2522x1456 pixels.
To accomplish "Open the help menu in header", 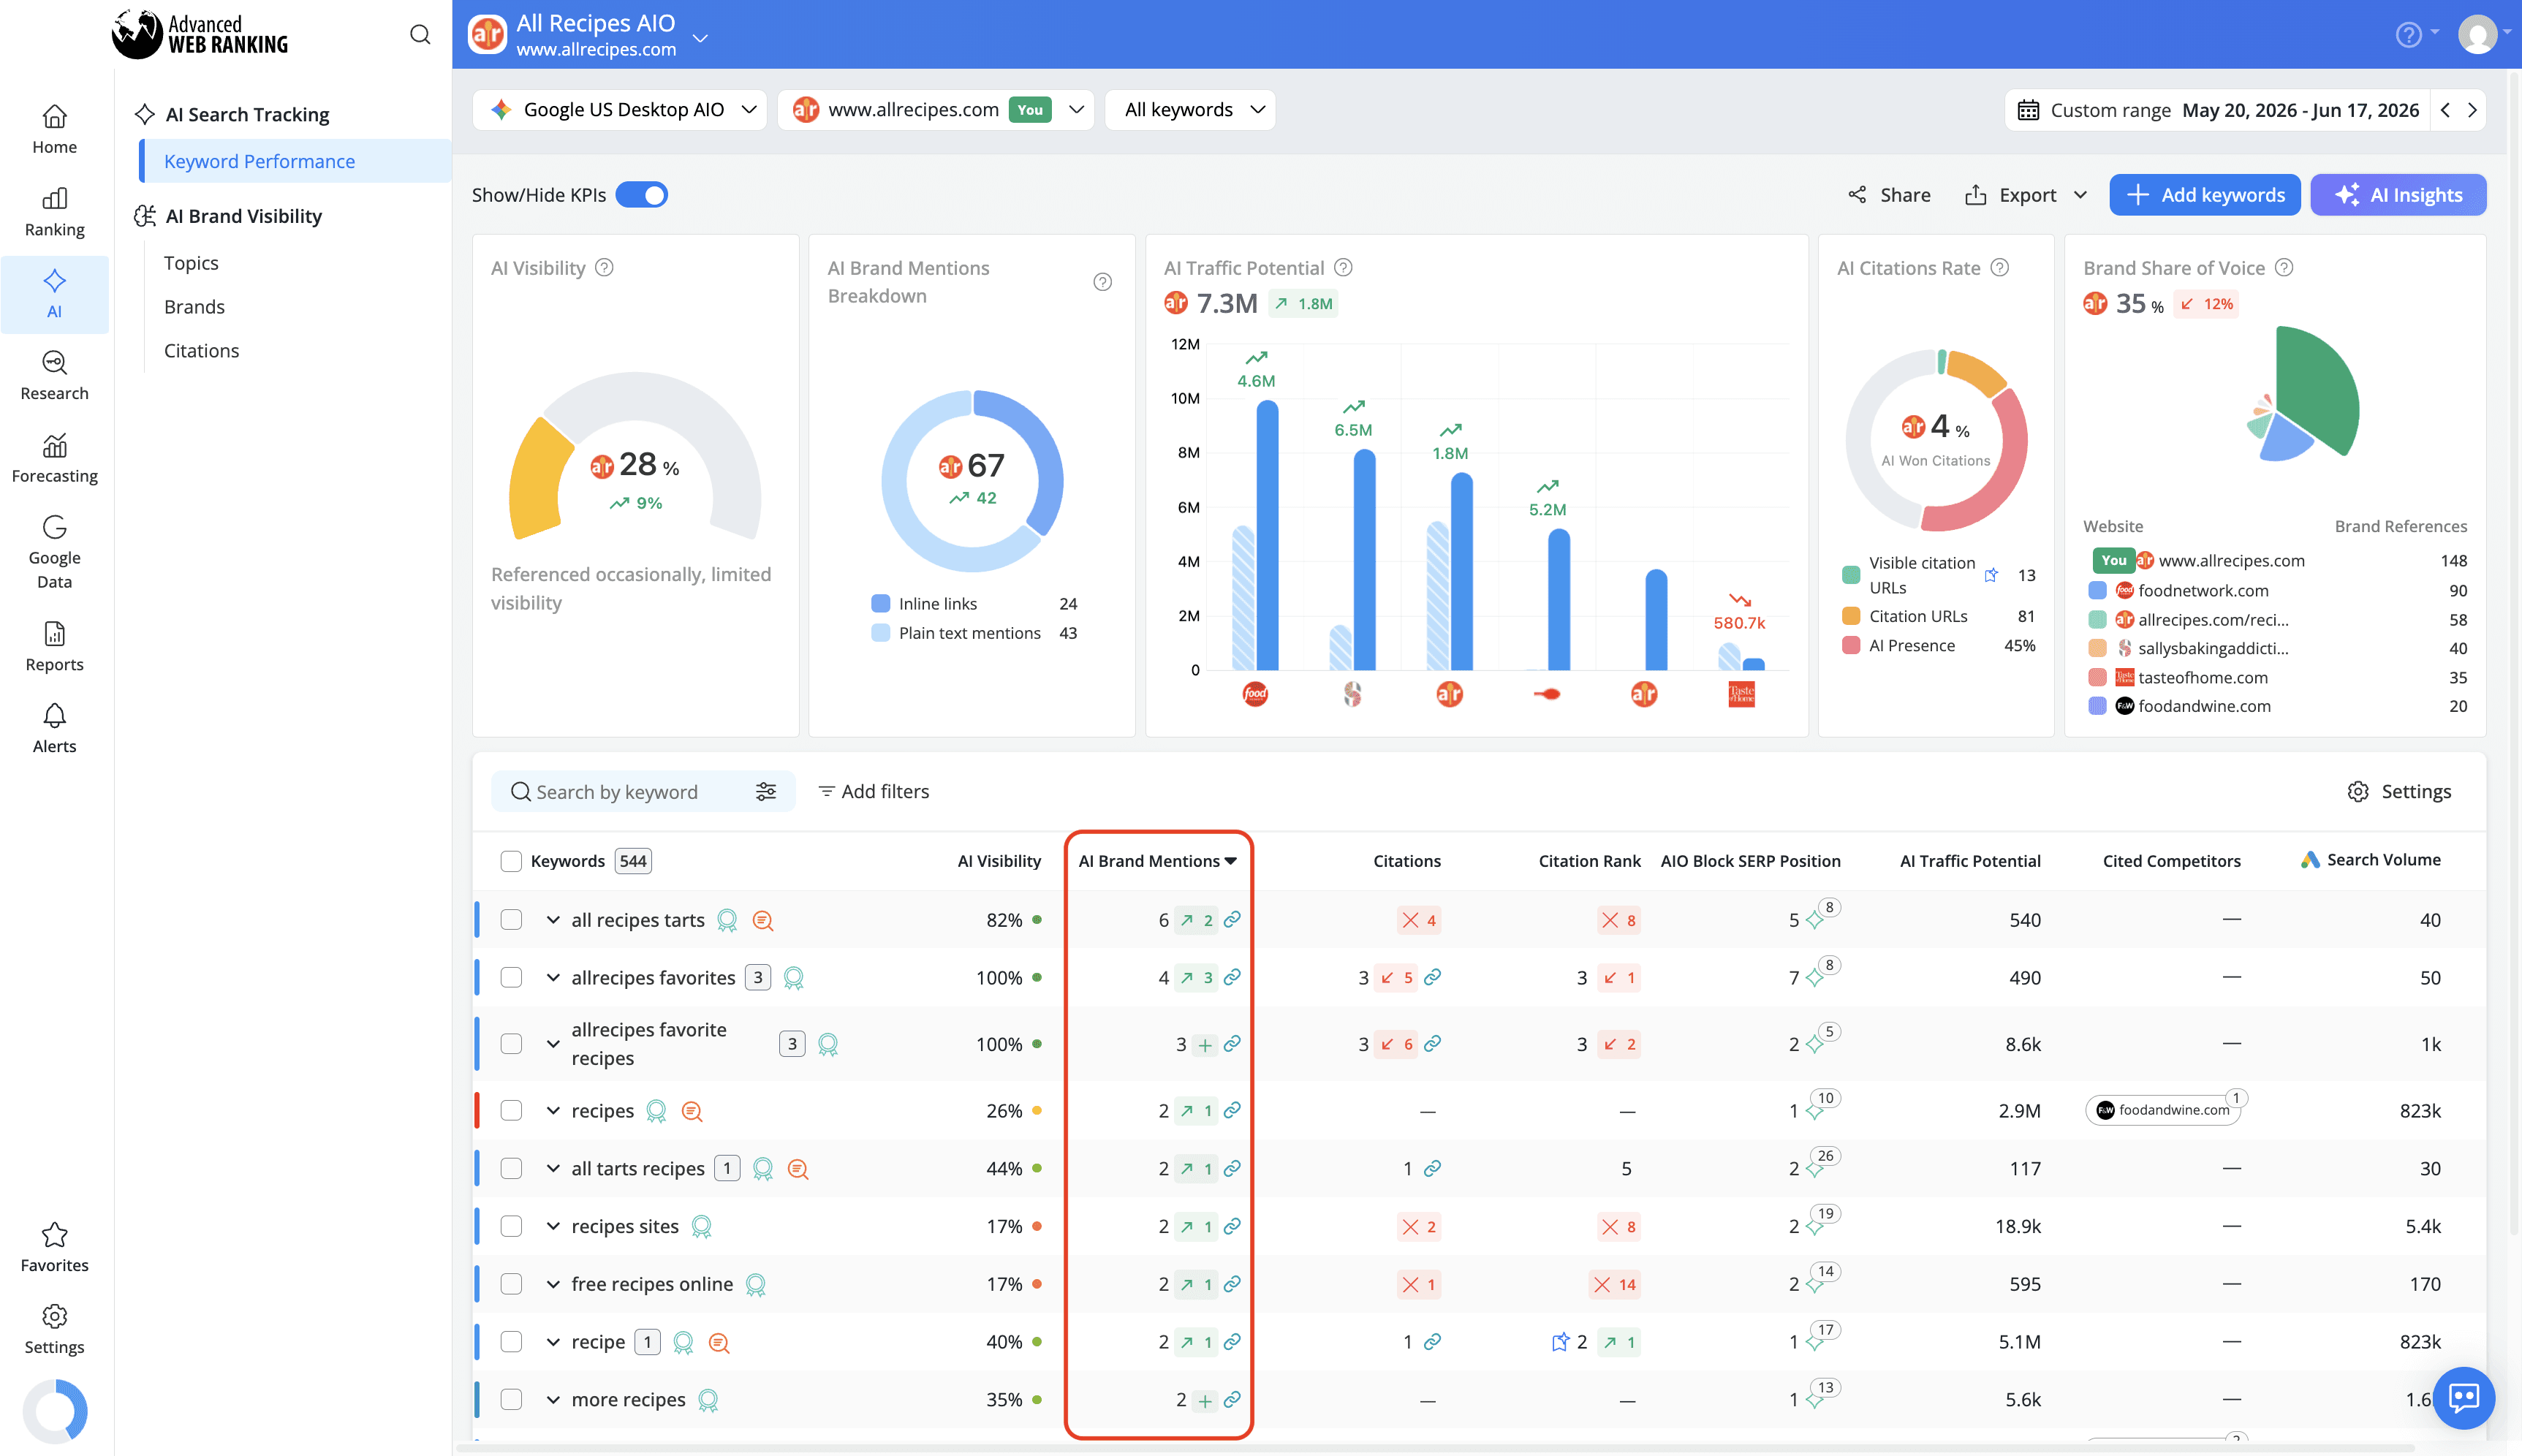I will click(x=2416, y=35).
